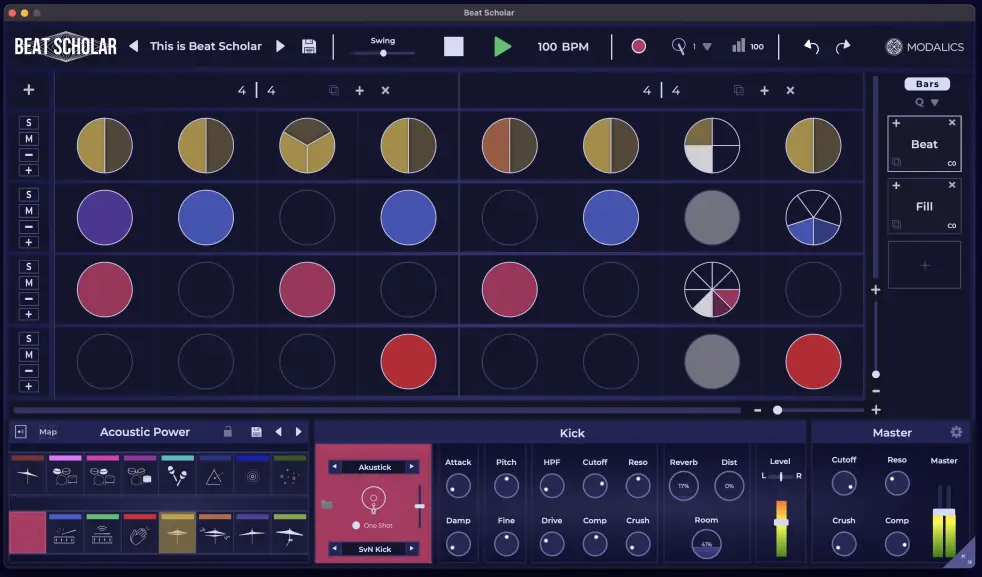Open the Master settings gear

point(956,432)
